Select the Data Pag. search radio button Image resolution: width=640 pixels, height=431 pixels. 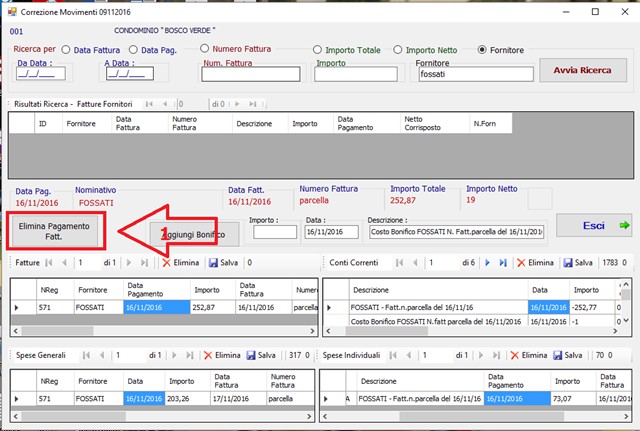[133, 50]
